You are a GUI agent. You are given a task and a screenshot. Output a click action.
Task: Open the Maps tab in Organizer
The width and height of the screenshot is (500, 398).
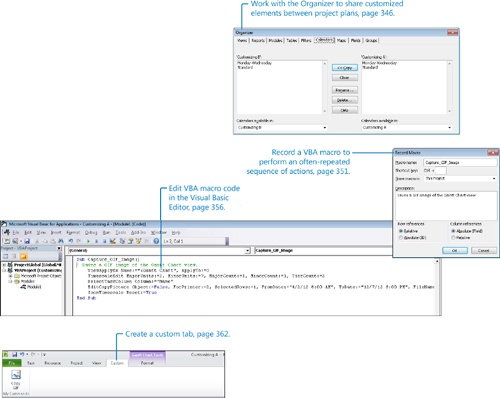[341, 40]
